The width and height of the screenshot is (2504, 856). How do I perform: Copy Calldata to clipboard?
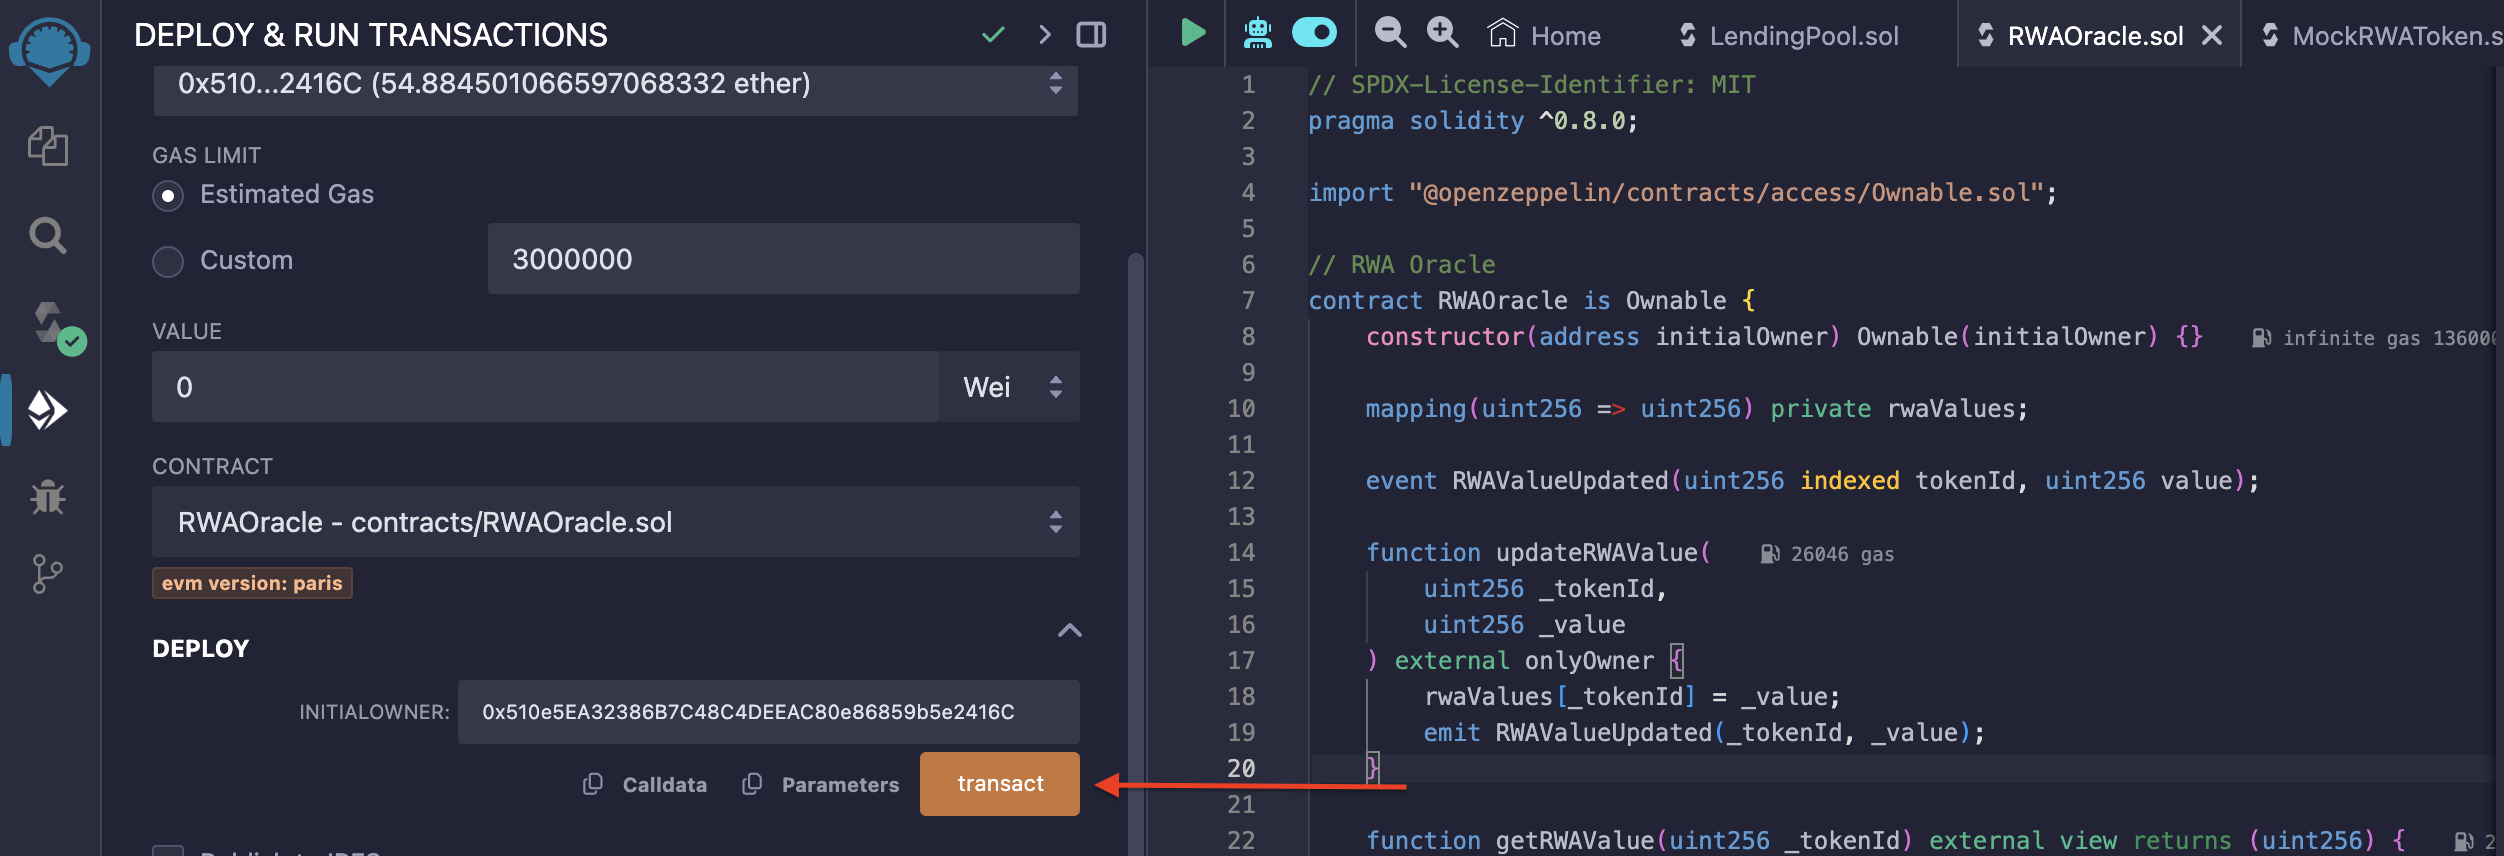(644, 785)
